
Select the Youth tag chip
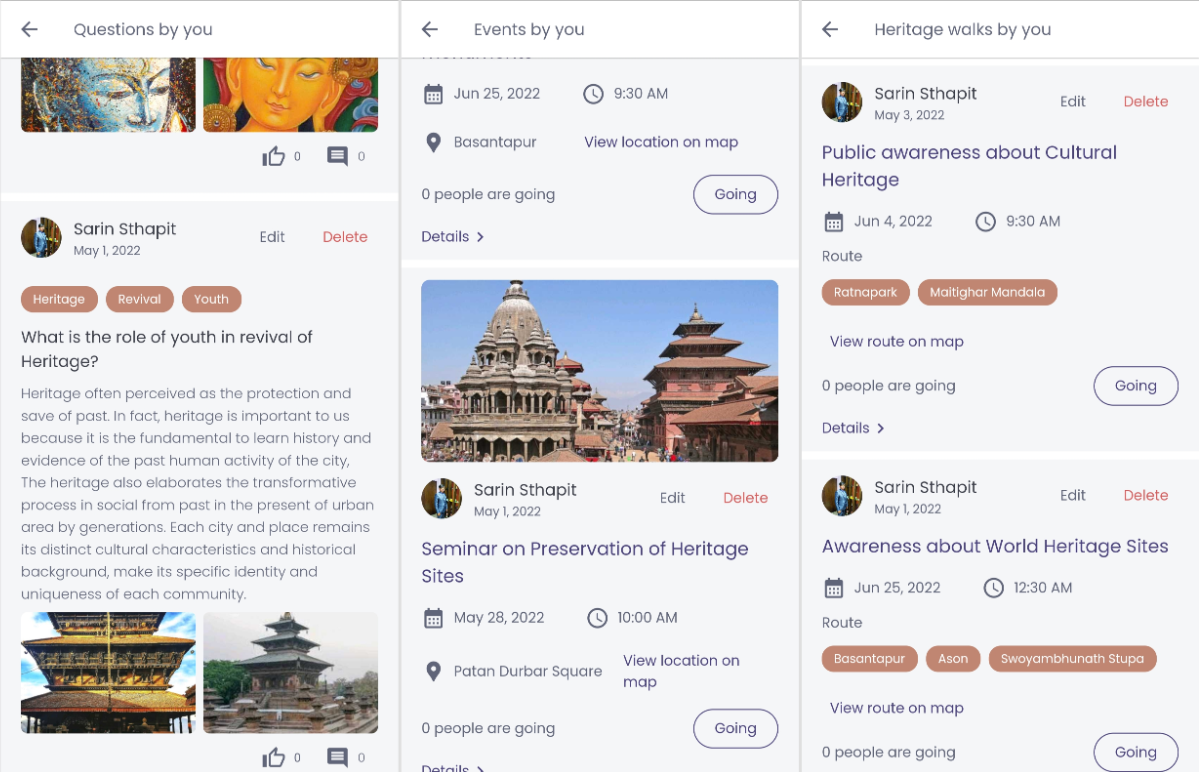[211, 299]
